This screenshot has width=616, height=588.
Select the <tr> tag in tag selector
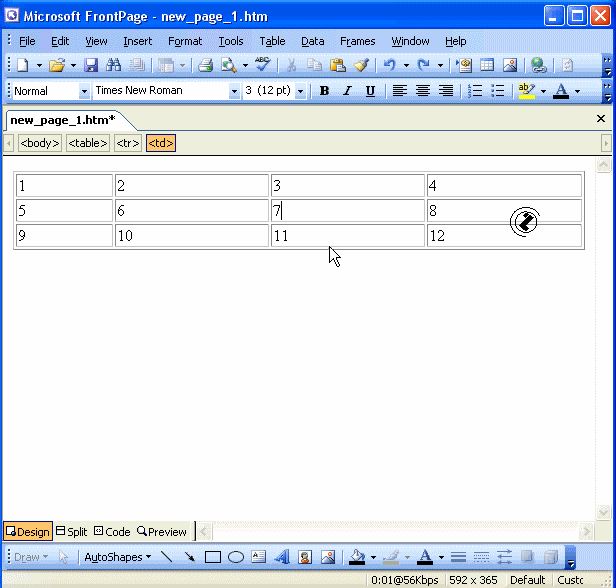[x=128, y=143]
